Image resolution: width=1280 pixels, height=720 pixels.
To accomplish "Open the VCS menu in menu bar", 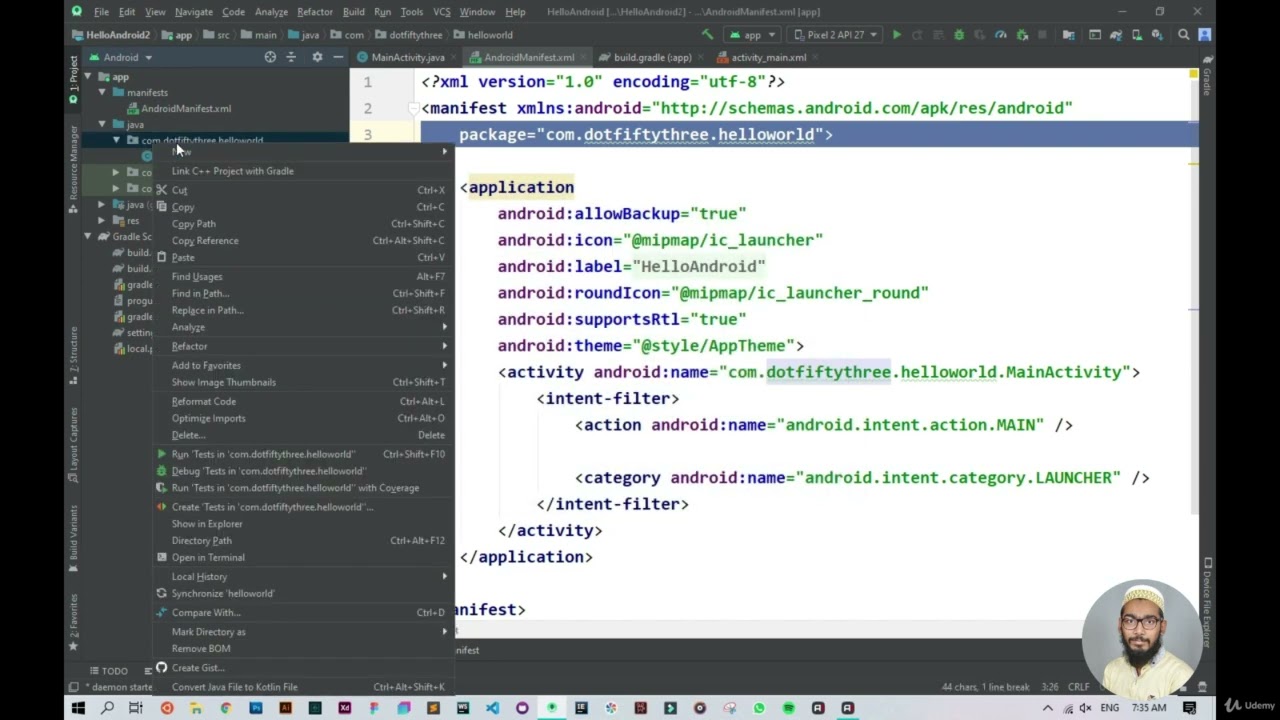I will (x=441, y=12).
